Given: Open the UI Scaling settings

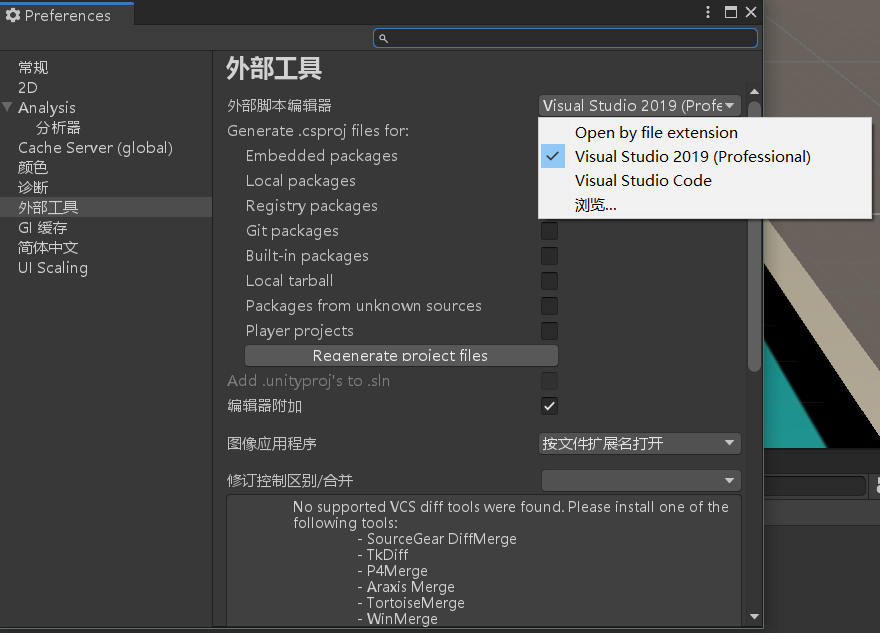Looking at the screenshot, I should pyautogui.click(x=53, y=268).
